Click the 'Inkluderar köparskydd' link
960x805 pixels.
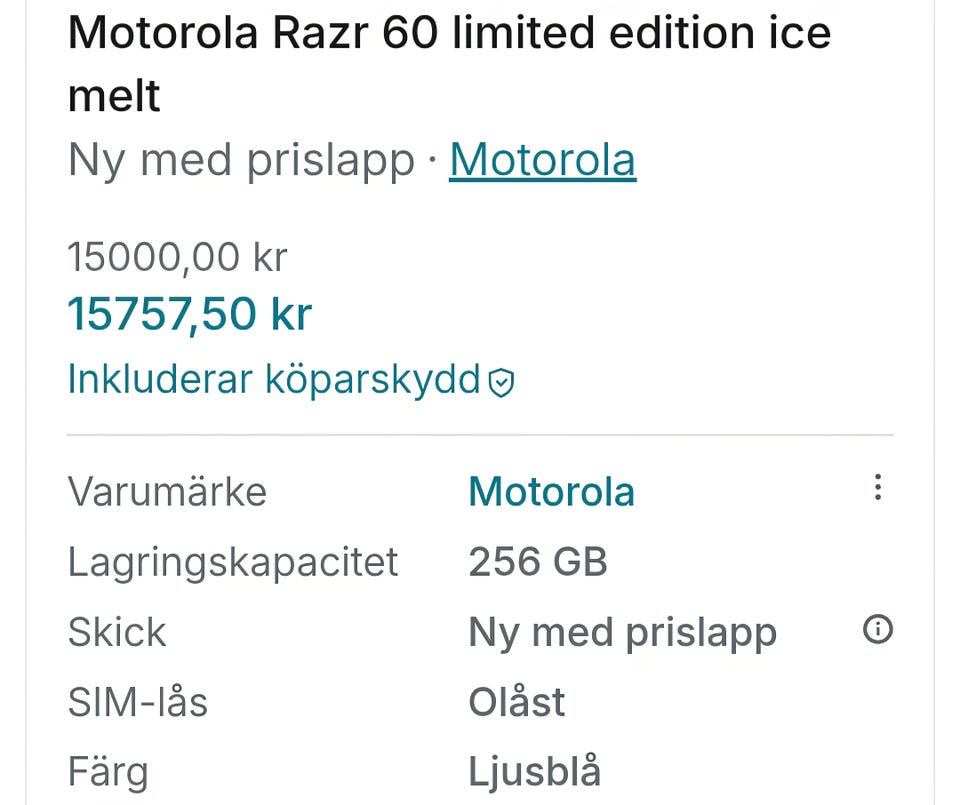click(x=274, y=380)
